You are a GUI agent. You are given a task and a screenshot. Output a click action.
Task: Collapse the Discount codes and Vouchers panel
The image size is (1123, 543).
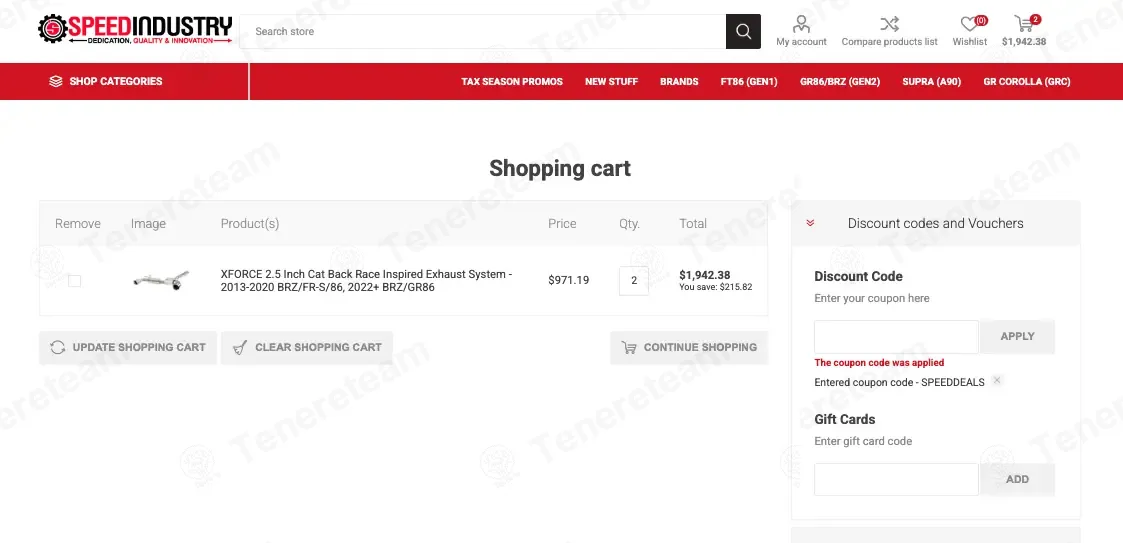point(810,224)
